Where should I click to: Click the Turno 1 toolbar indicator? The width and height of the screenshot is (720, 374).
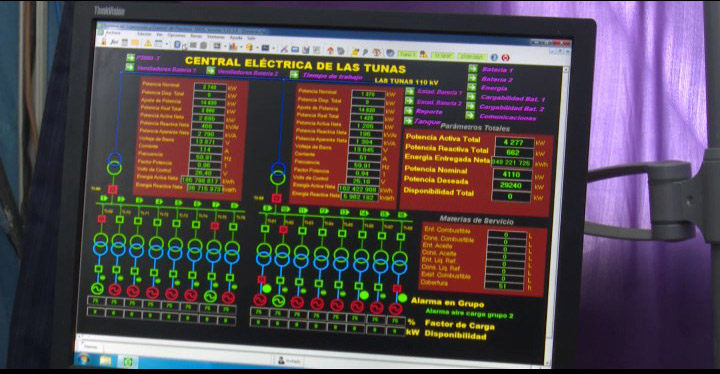pos(407,54)
